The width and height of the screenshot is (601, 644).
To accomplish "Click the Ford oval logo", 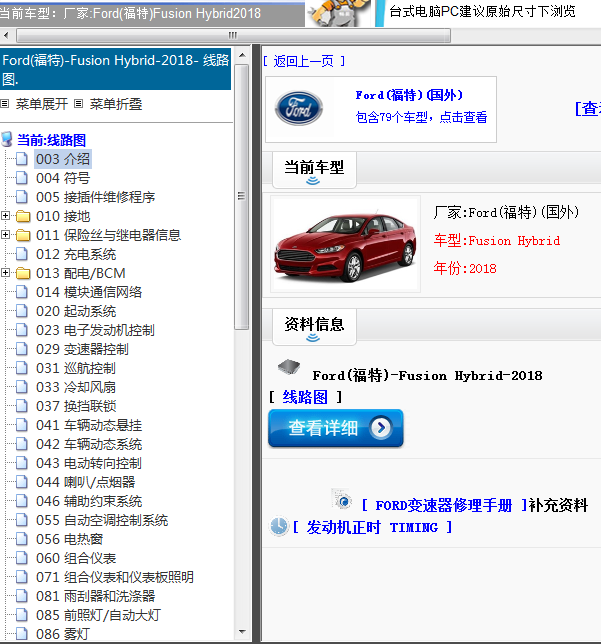I will 299,108.
